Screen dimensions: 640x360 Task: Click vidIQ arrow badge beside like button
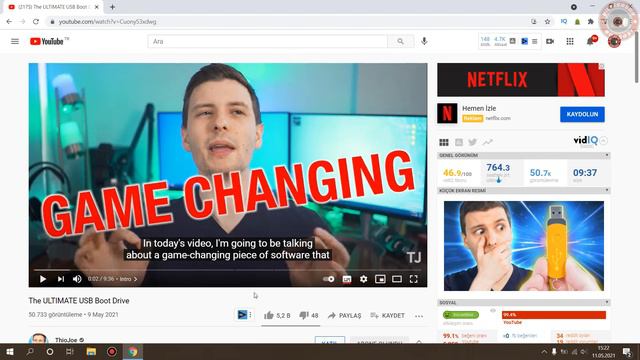pyautogui.click(x=242, y=315)
